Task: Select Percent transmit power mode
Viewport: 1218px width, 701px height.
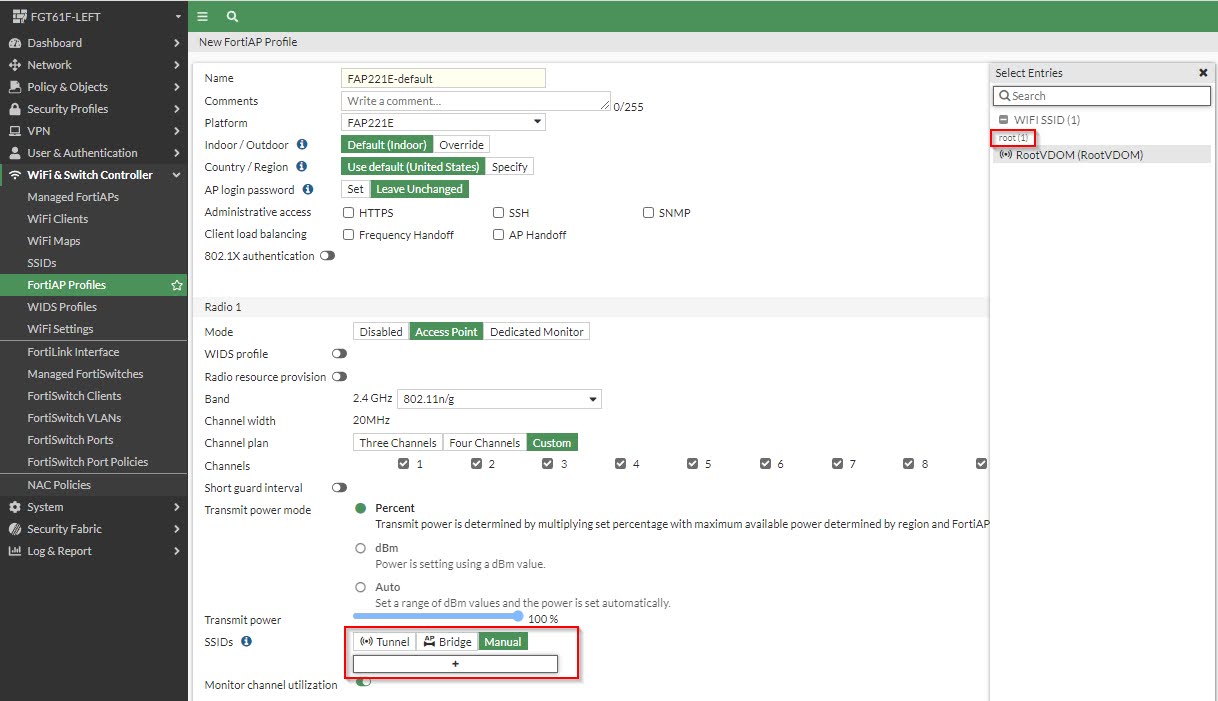Action: (361, 508)
